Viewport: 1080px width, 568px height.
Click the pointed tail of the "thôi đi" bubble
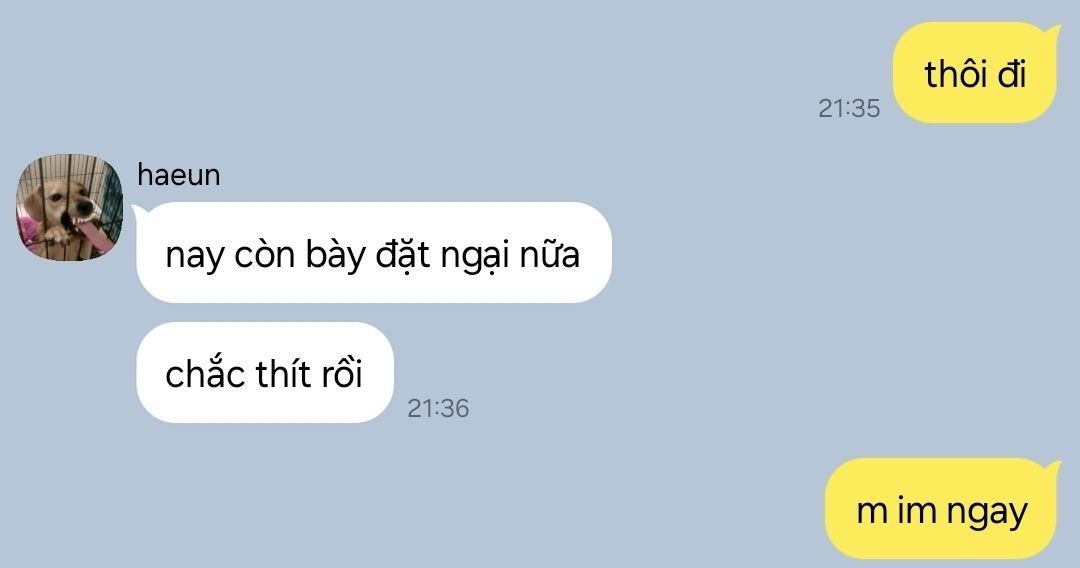point(1051,31)
